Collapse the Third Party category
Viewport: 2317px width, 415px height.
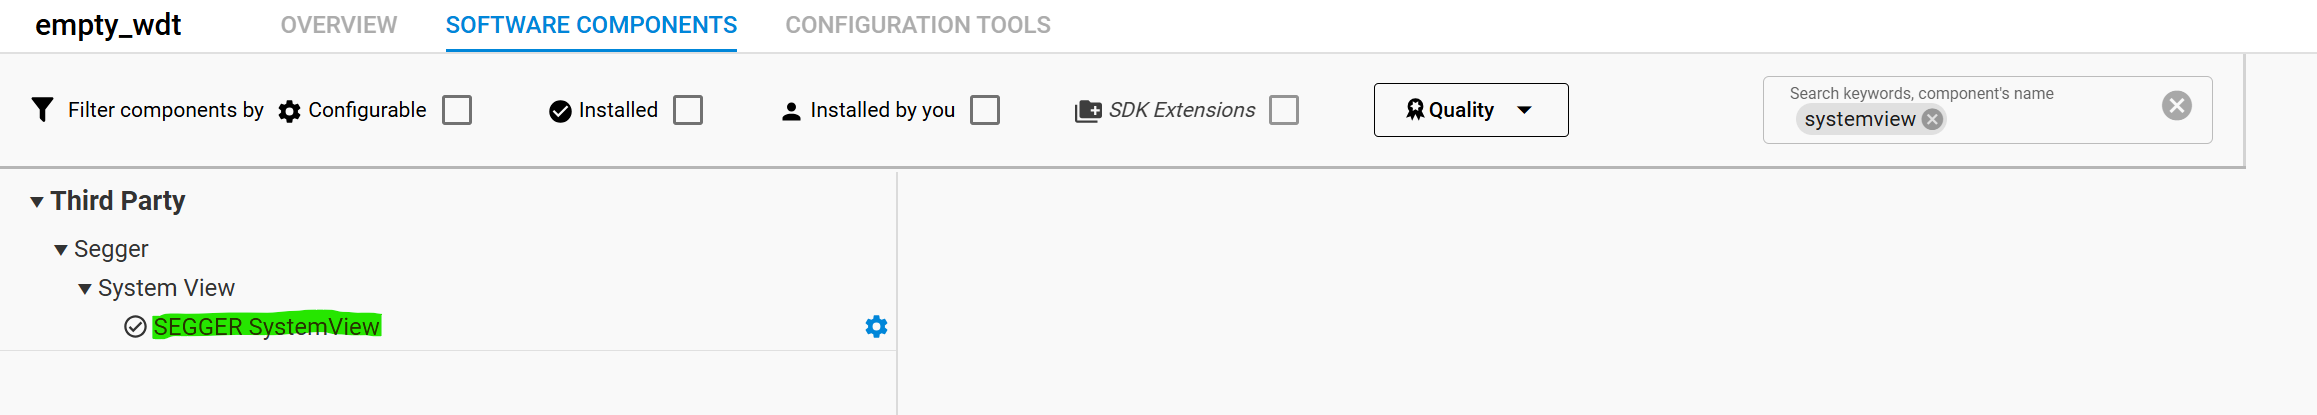37,202
